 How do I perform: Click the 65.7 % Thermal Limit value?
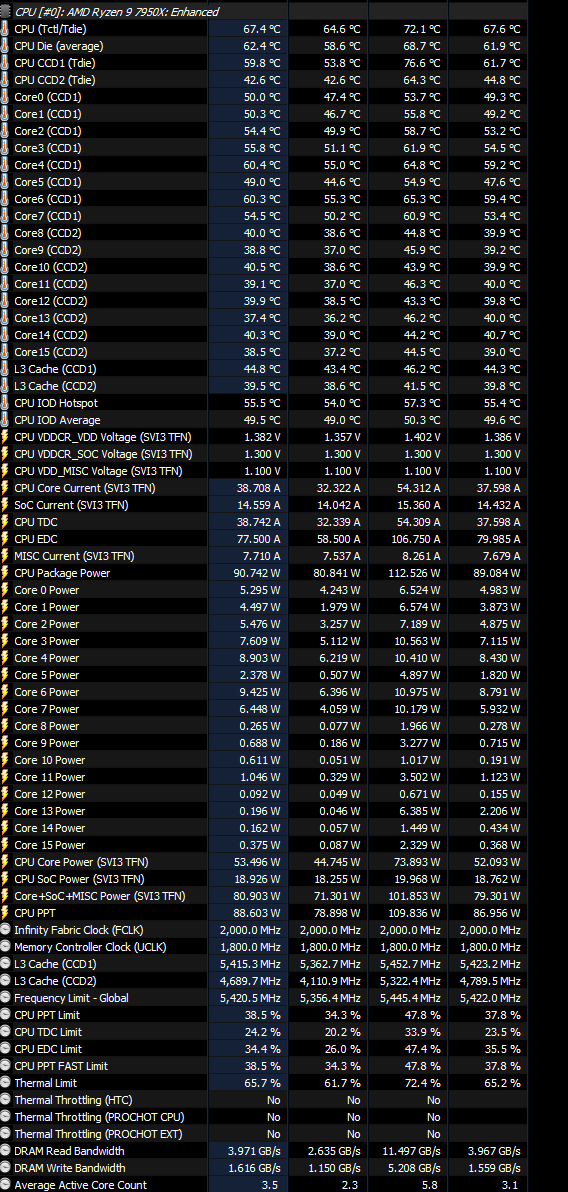(263, 1083)
